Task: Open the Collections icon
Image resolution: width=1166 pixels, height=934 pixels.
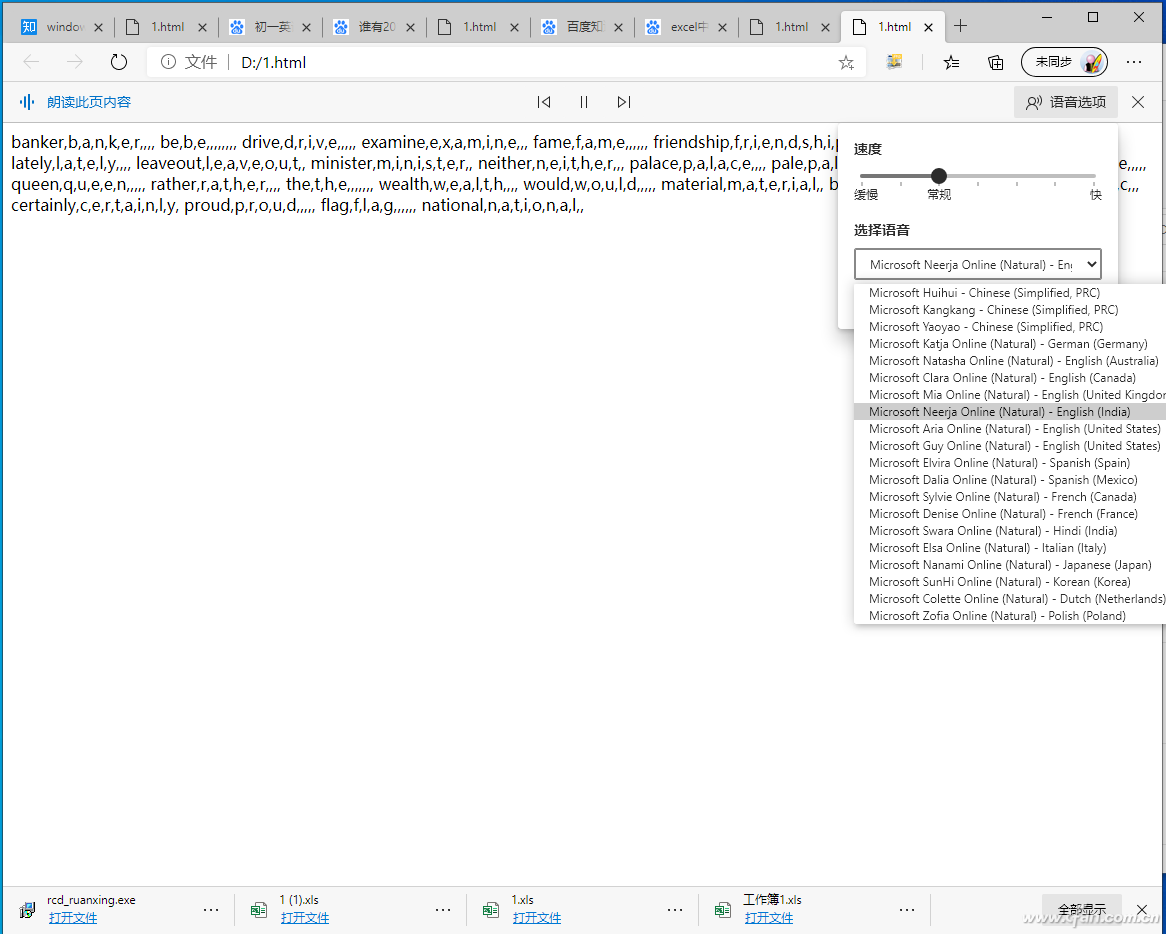Action: point(995,62)
